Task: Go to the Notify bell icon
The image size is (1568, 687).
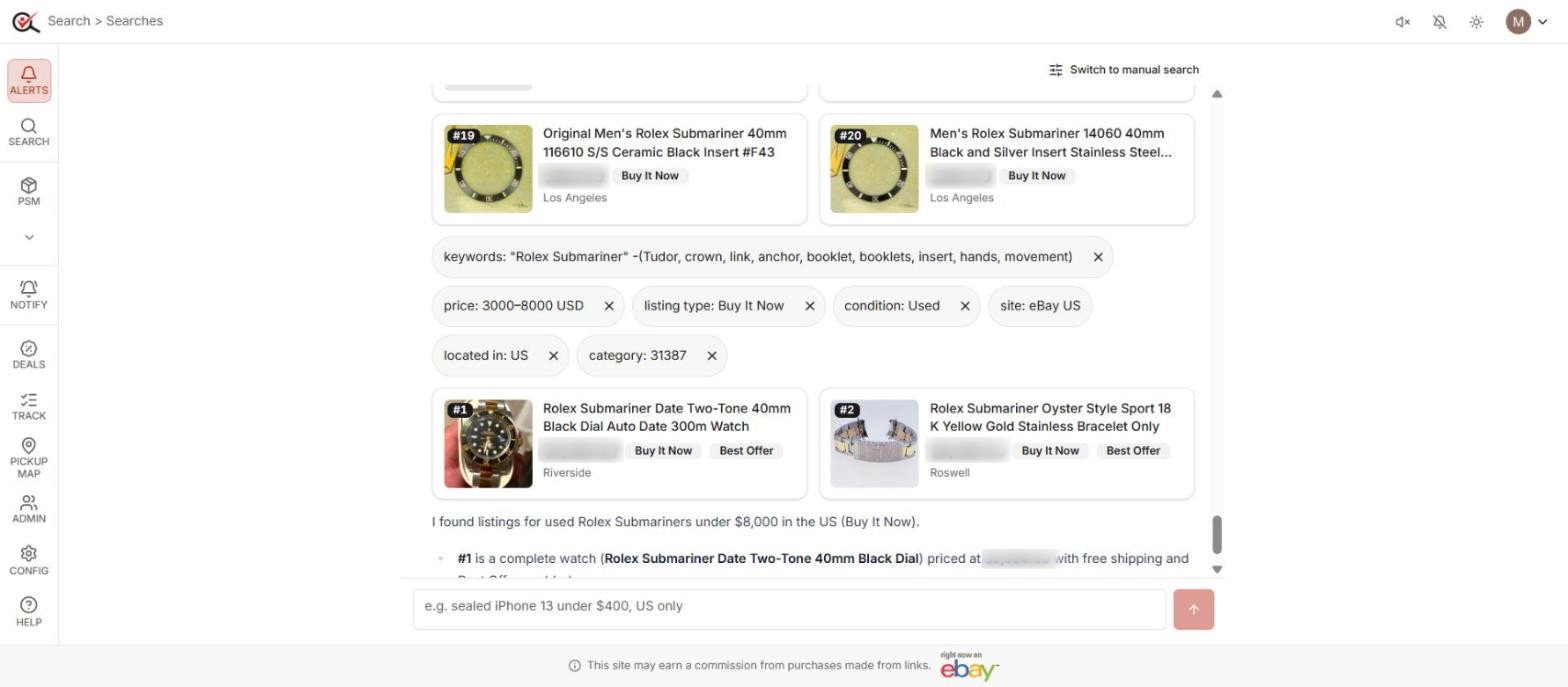Action: click(29, 295)
